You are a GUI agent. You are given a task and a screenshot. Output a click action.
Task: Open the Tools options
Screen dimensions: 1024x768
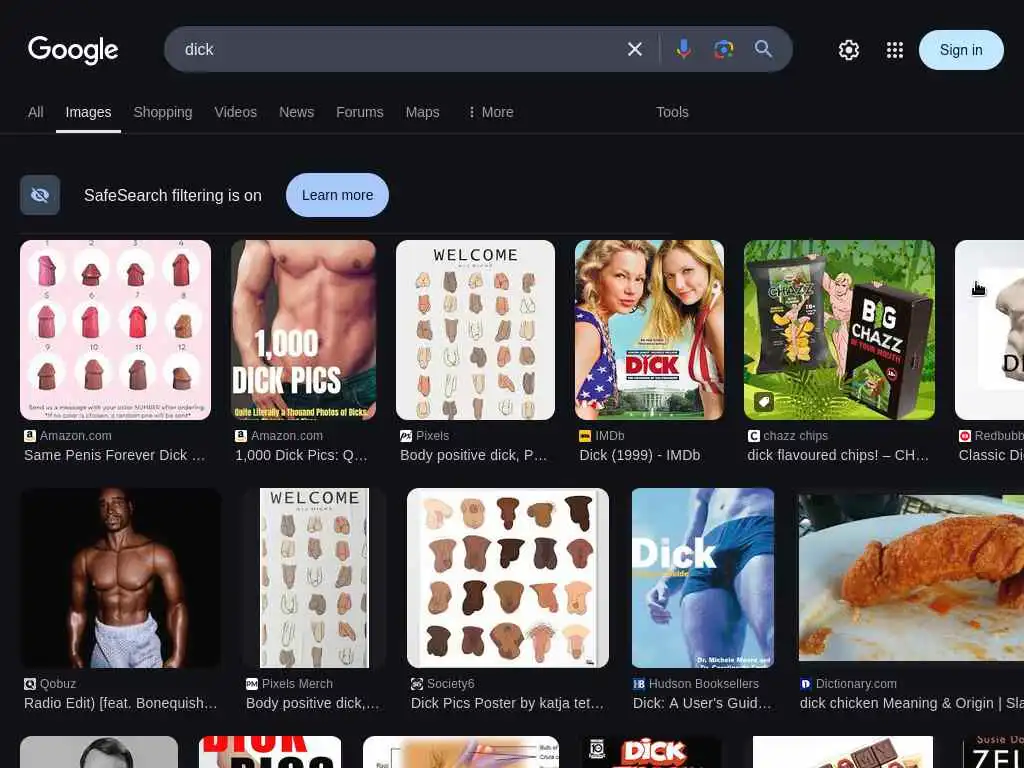[x=672, y=112]
